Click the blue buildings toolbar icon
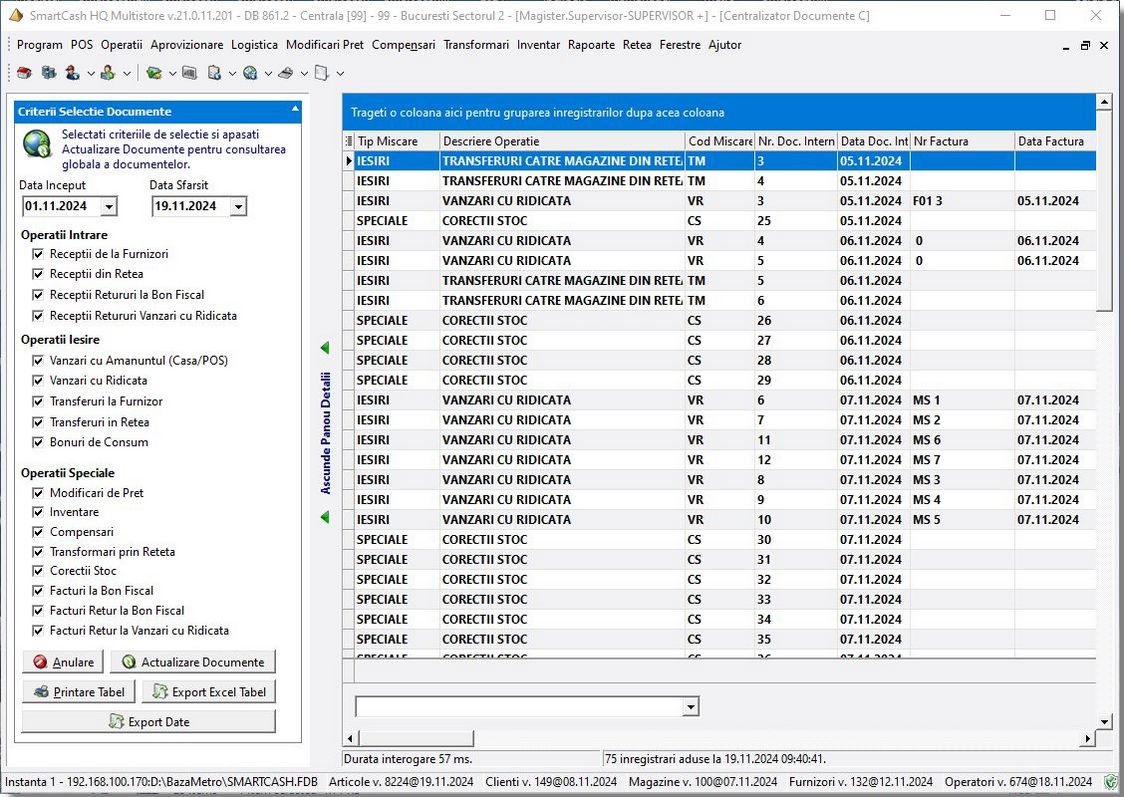Image resolution: width=1124 pixels, height=797 pixels. coord(49,73)
